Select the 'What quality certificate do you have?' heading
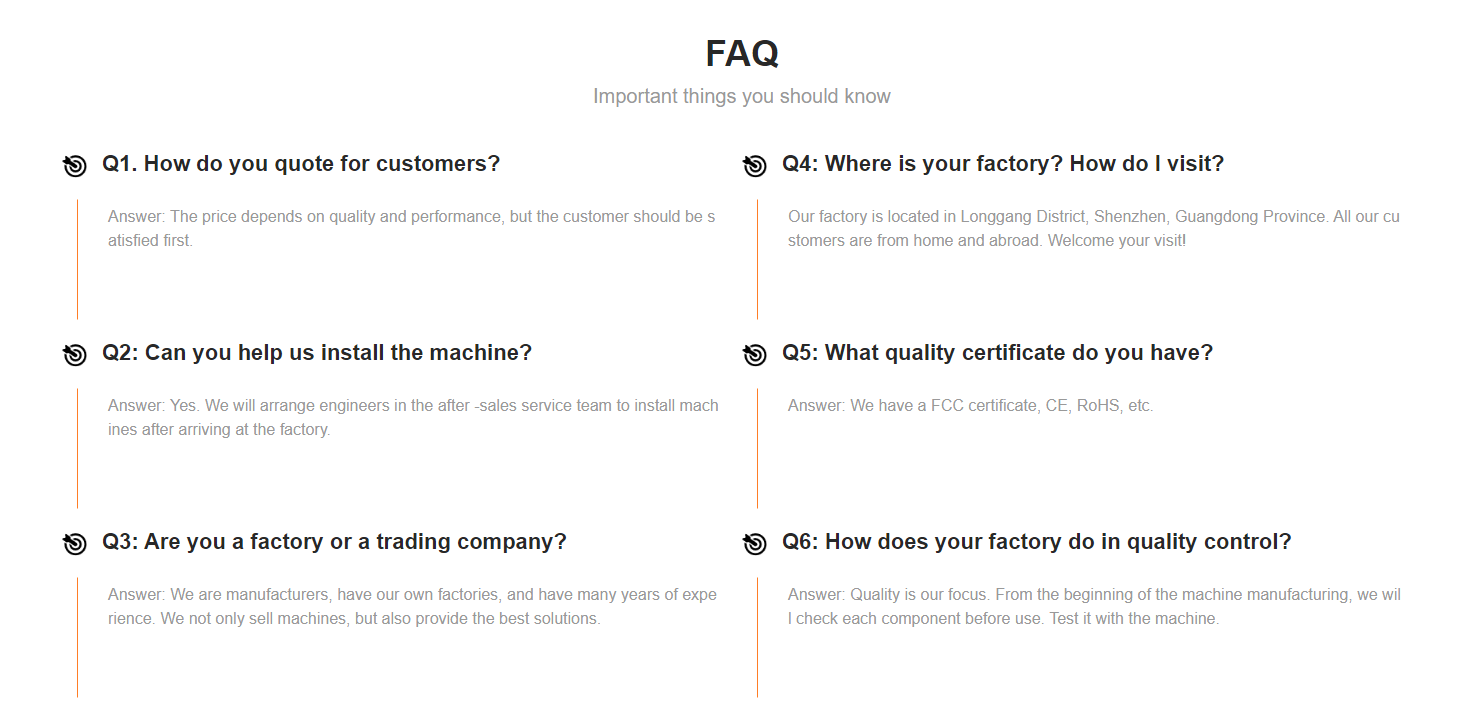The width and height of the screenshot is (1478, 718). point(997,353)
